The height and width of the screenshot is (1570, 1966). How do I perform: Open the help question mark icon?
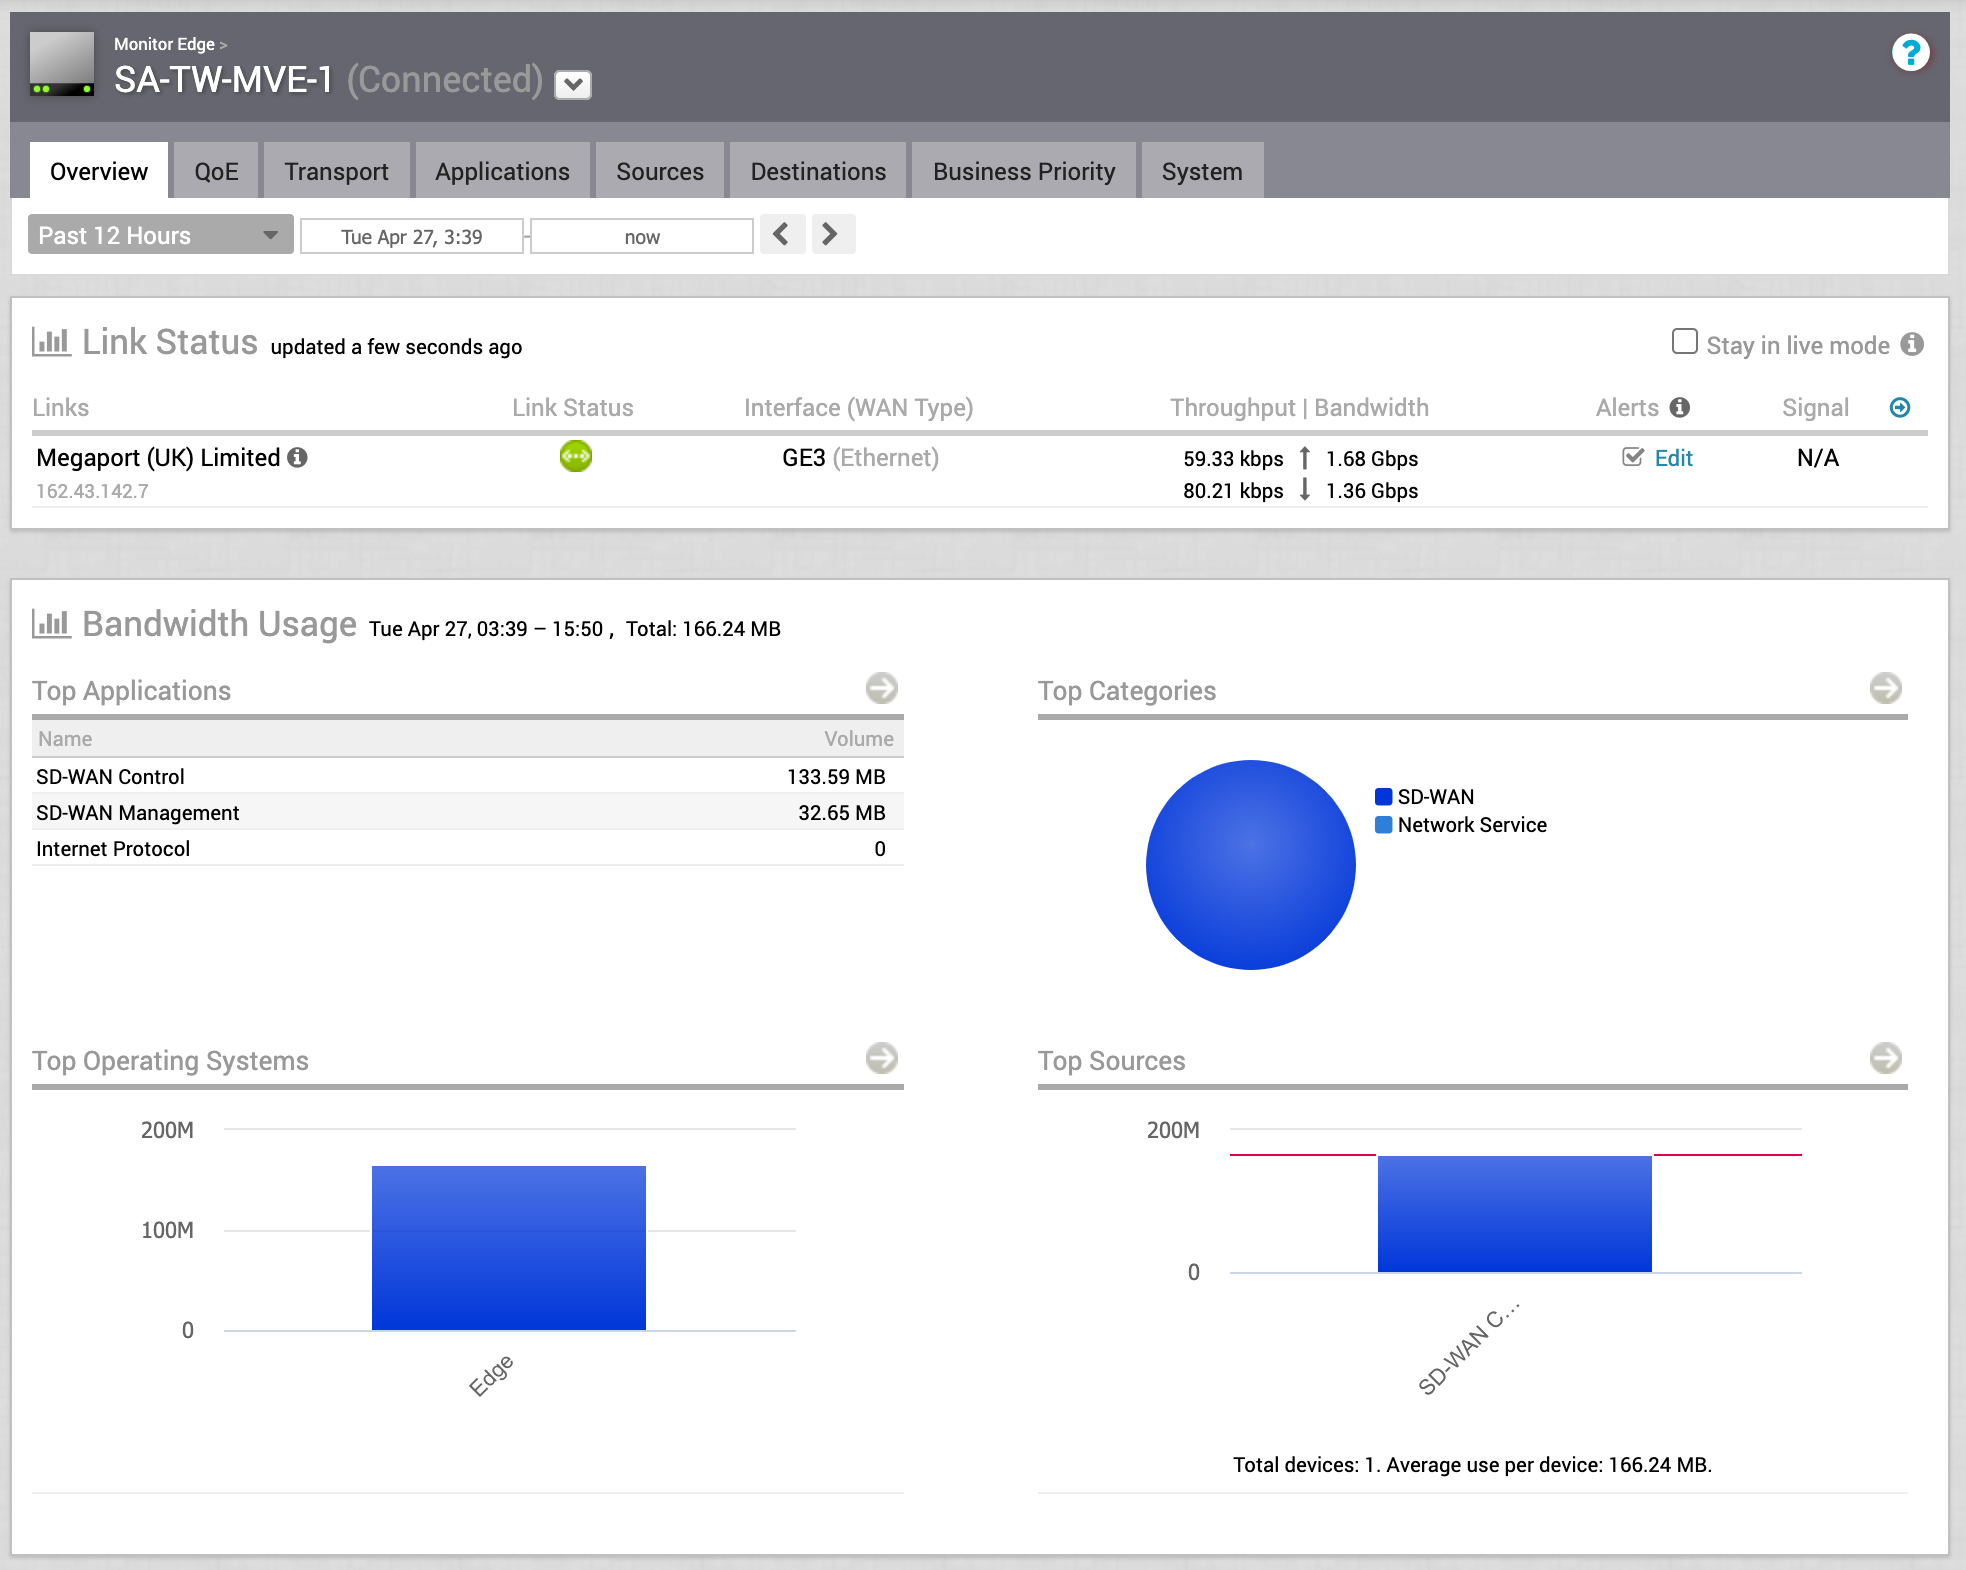(1909, 52)
